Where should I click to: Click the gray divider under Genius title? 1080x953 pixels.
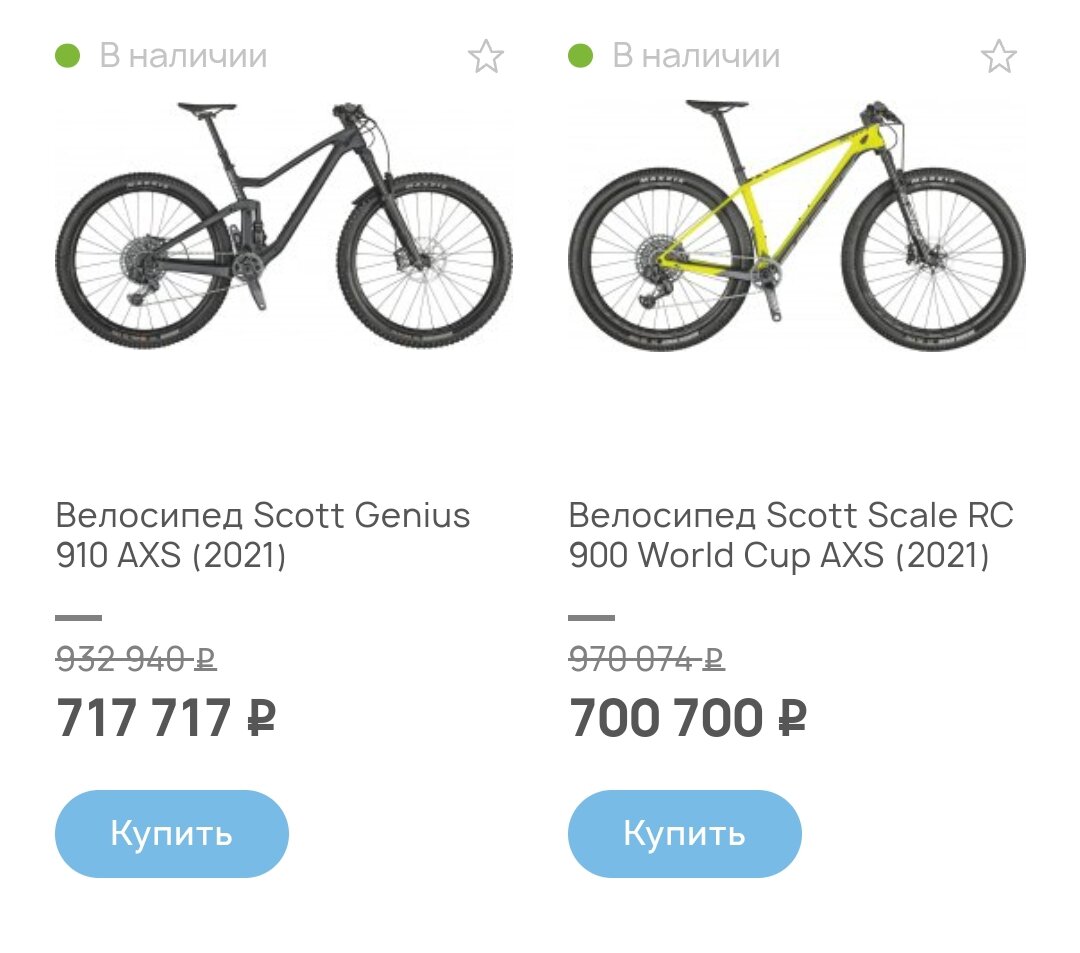click(x=79, y=618)
